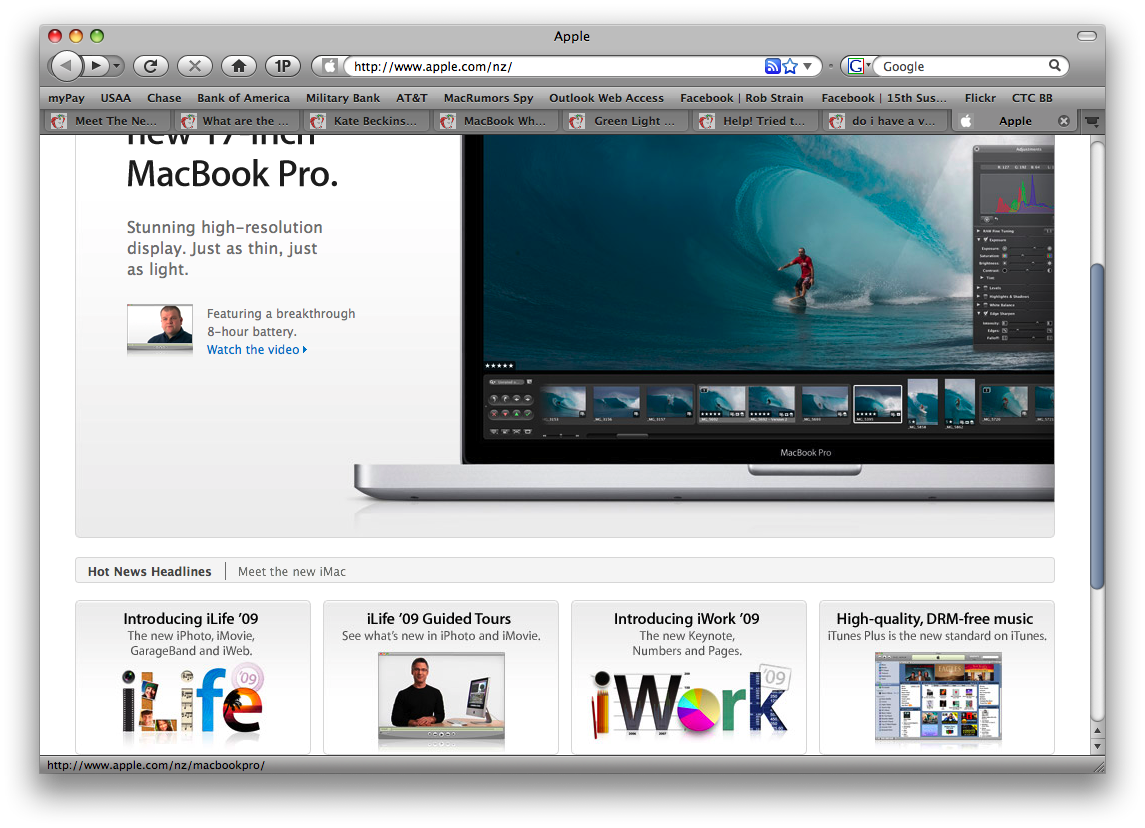Click the status bar URL text
The width and height of the screenshot is (1145, 828).
point(156,765)
